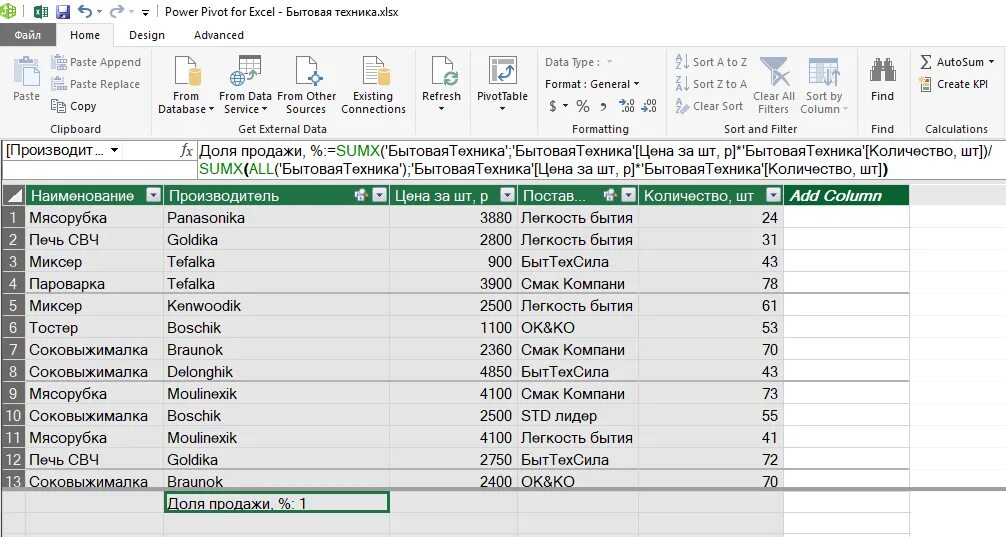Image resolution: width=1006 pixels, height=537 pixels.
Task: Click the From Other Sources icon
Action: [x=307, y=71]
